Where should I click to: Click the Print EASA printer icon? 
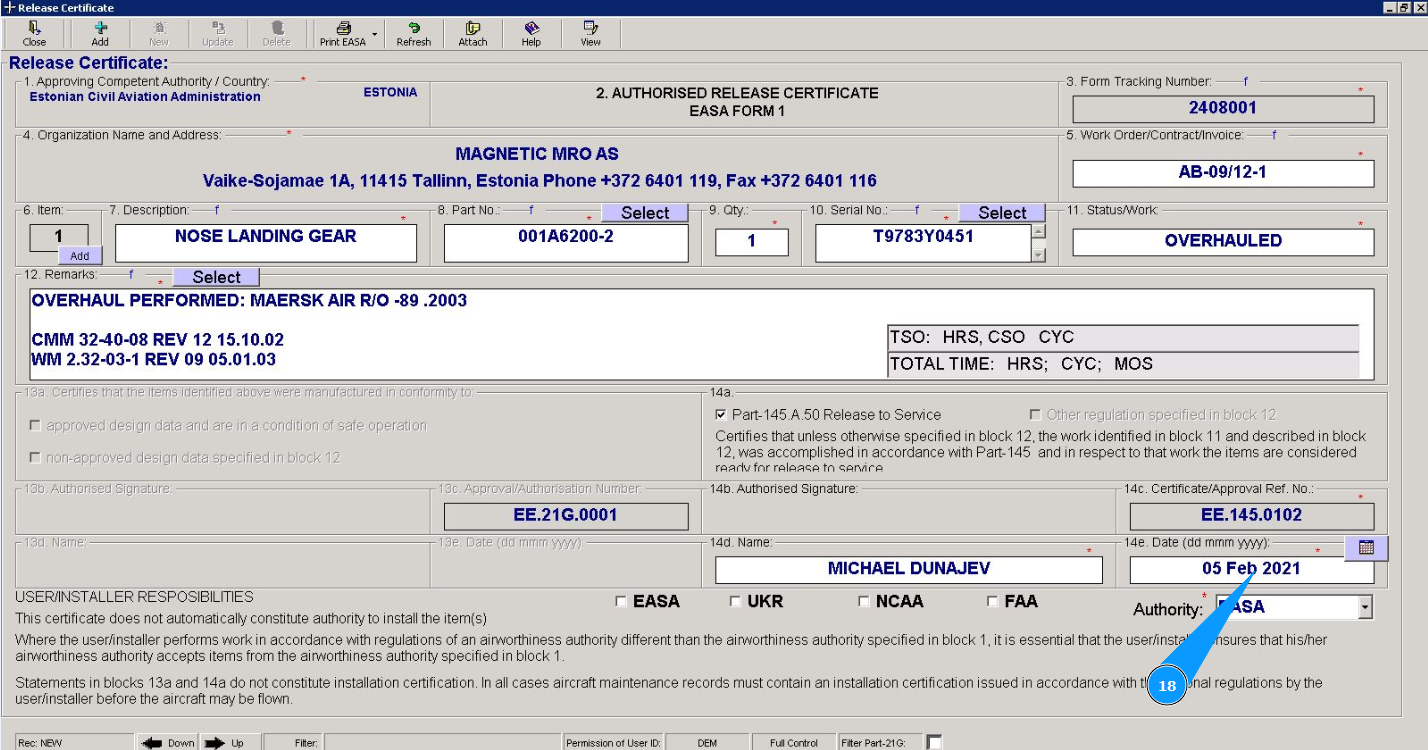click(x=343, y=29)
